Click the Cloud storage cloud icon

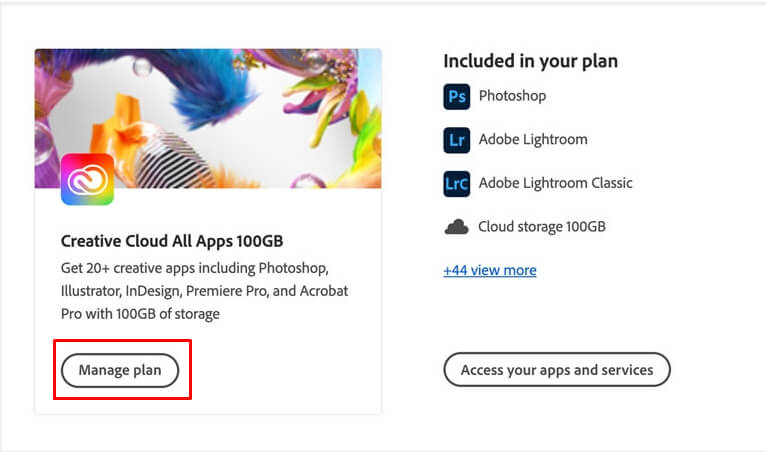point(456,227)
